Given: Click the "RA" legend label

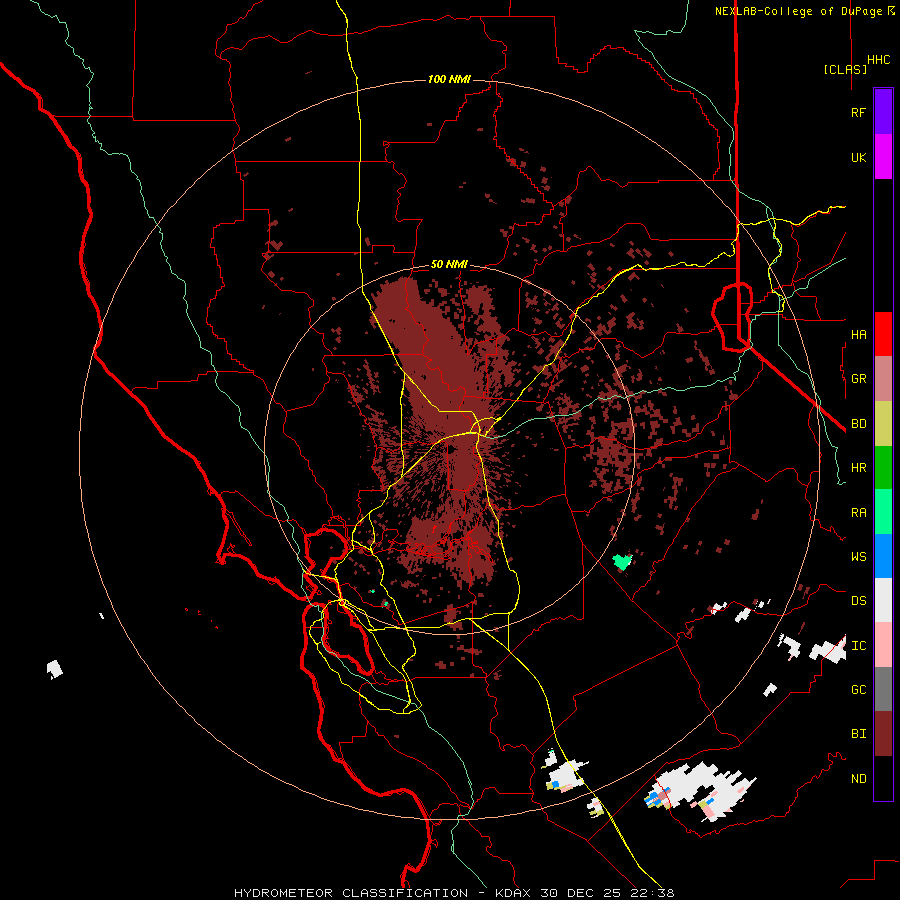Looking at the screenshot, I should pyautogui.click(x=859, y=513).
